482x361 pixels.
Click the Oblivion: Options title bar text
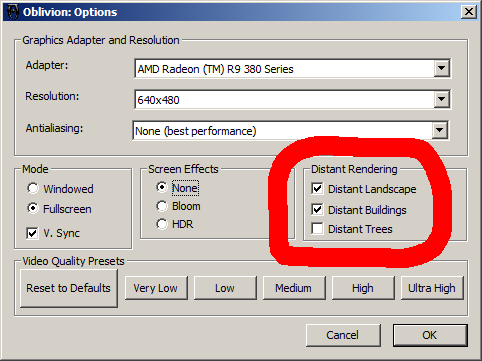coord(70,12)
